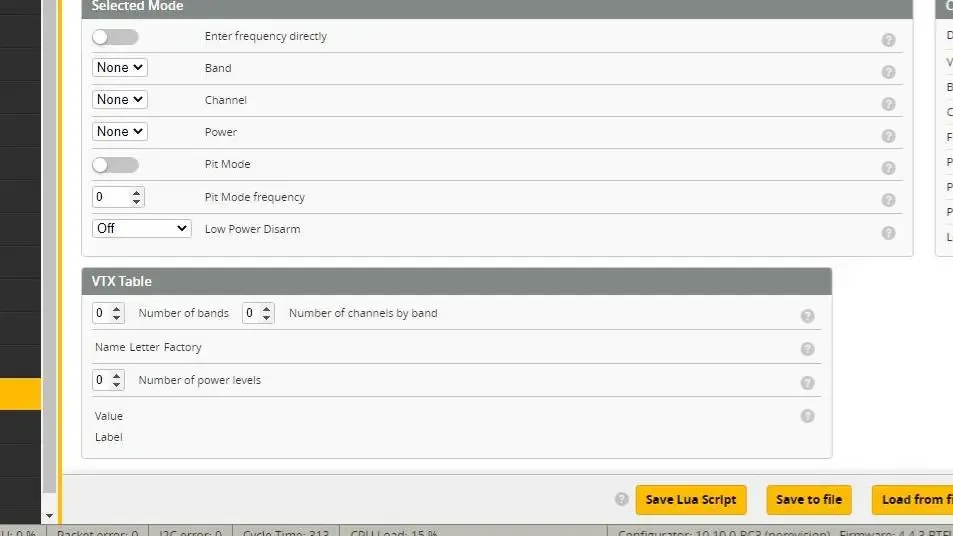953x536 pixels.
Task: Click the Pit Mode frequency input field
Action: pyautogui.click(x=112, y=197)
